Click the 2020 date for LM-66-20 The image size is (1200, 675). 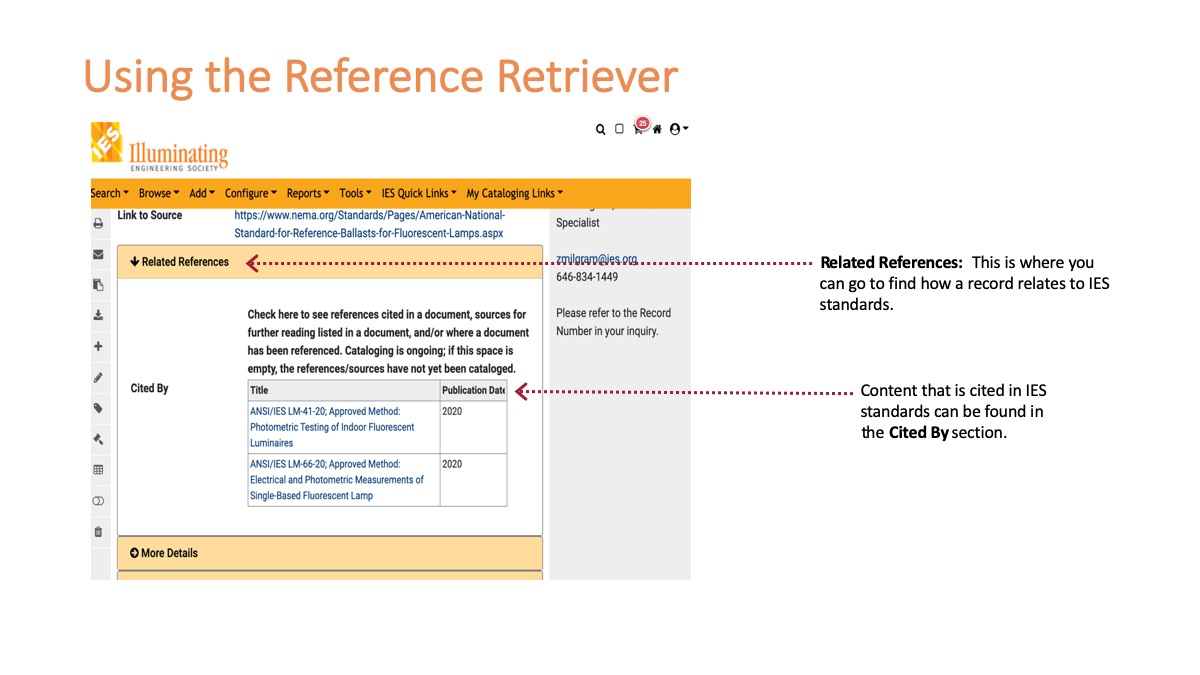(452, 464)
